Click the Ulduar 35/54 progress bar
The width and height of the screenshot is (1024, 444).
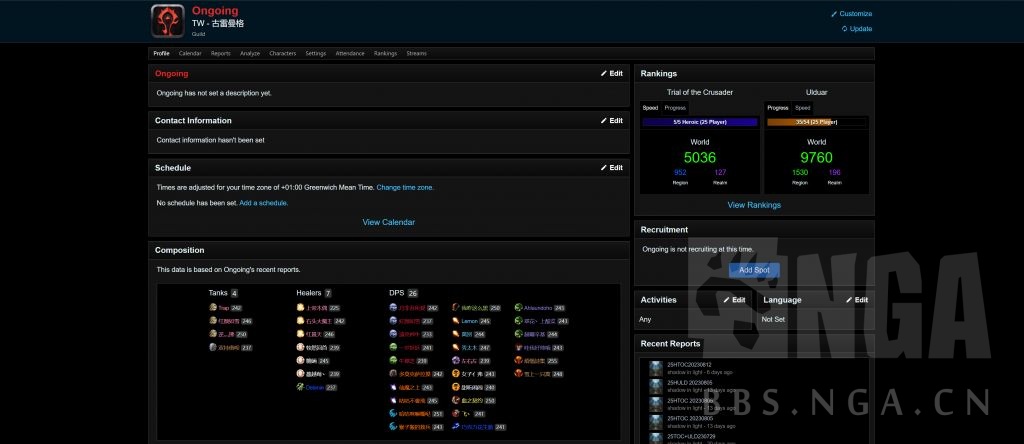(816, 122)
